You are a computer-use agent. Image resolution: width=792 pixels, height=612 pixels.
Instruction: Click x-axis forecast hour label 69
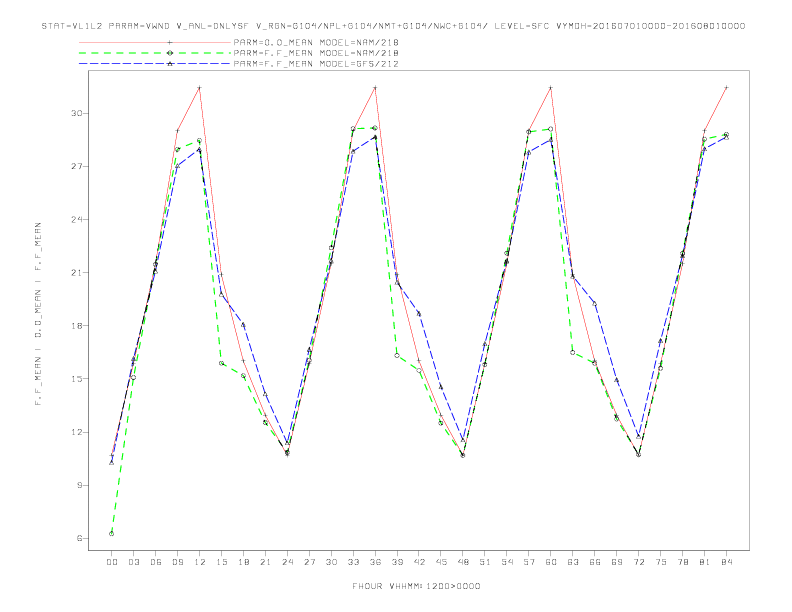[617, 562]
